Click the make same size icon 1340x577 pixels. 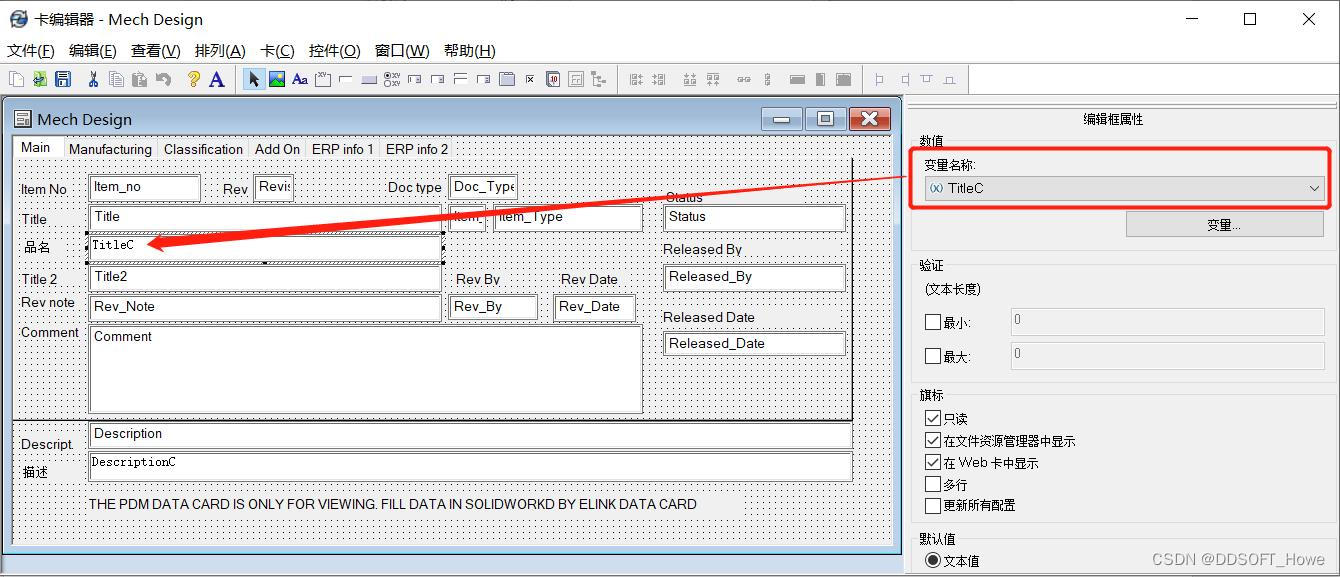click(843, 79)
